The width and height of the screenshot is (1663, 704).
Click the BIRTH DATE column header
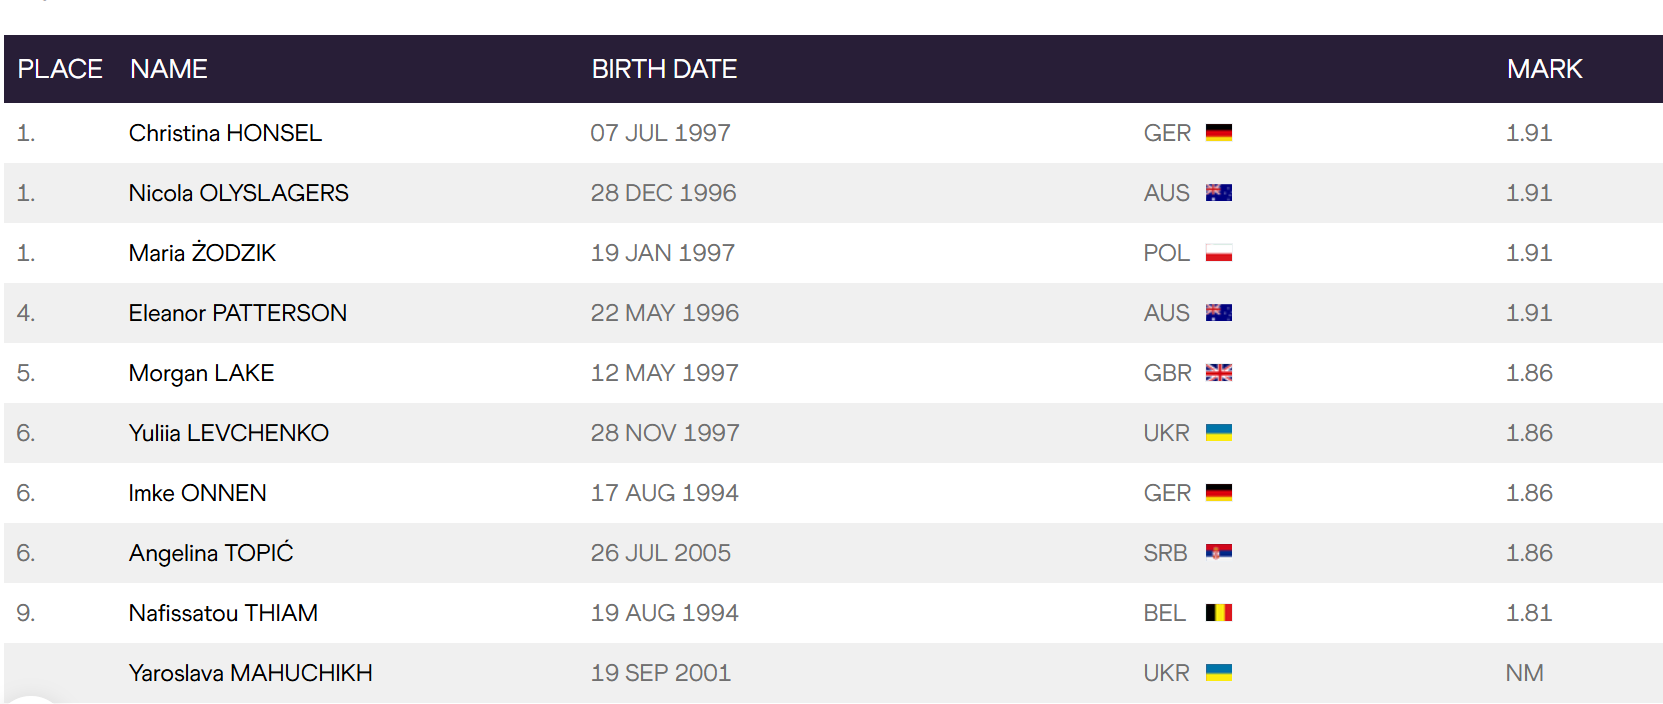(x=664, y=69)
